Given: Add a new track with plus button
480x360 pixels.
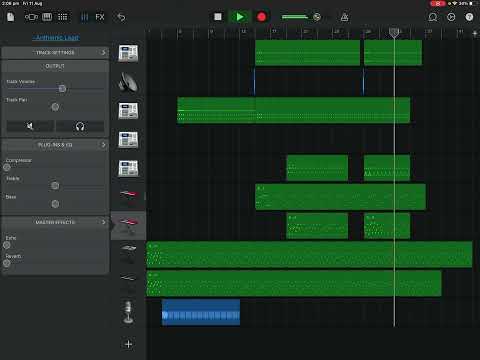Looking at the screenshot, I should point(128,344).
